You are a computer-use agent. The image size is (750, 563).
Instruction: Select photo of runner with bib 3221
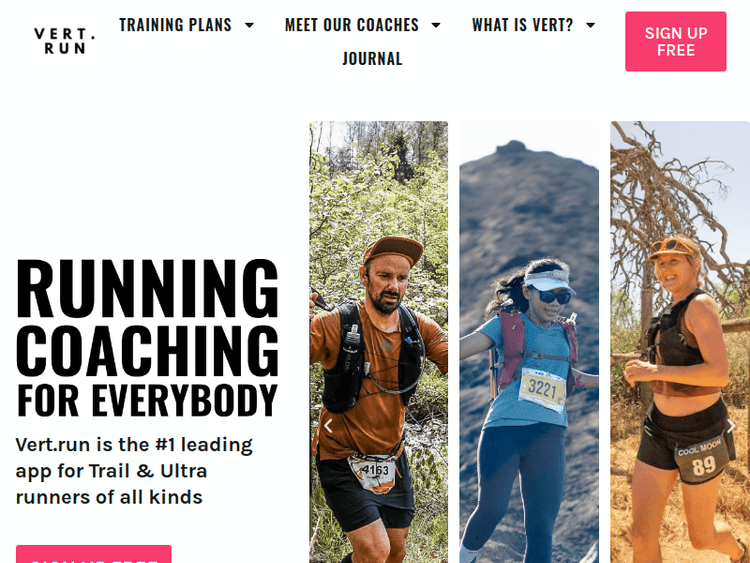pyautogui.click(x=529, y=342)
